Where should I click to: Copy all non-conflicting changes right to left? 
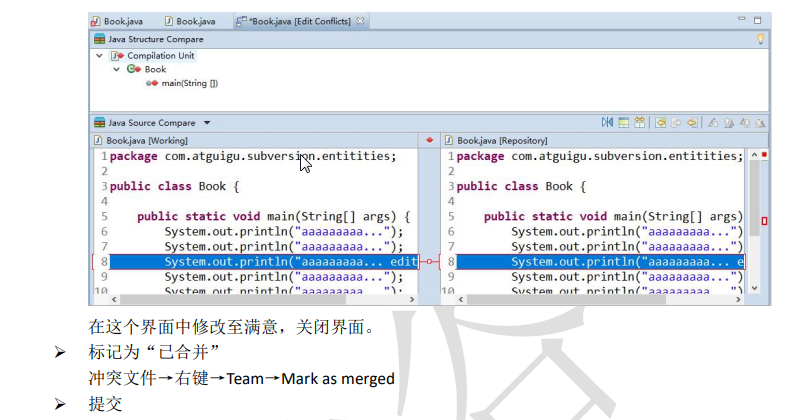[660, 123]
